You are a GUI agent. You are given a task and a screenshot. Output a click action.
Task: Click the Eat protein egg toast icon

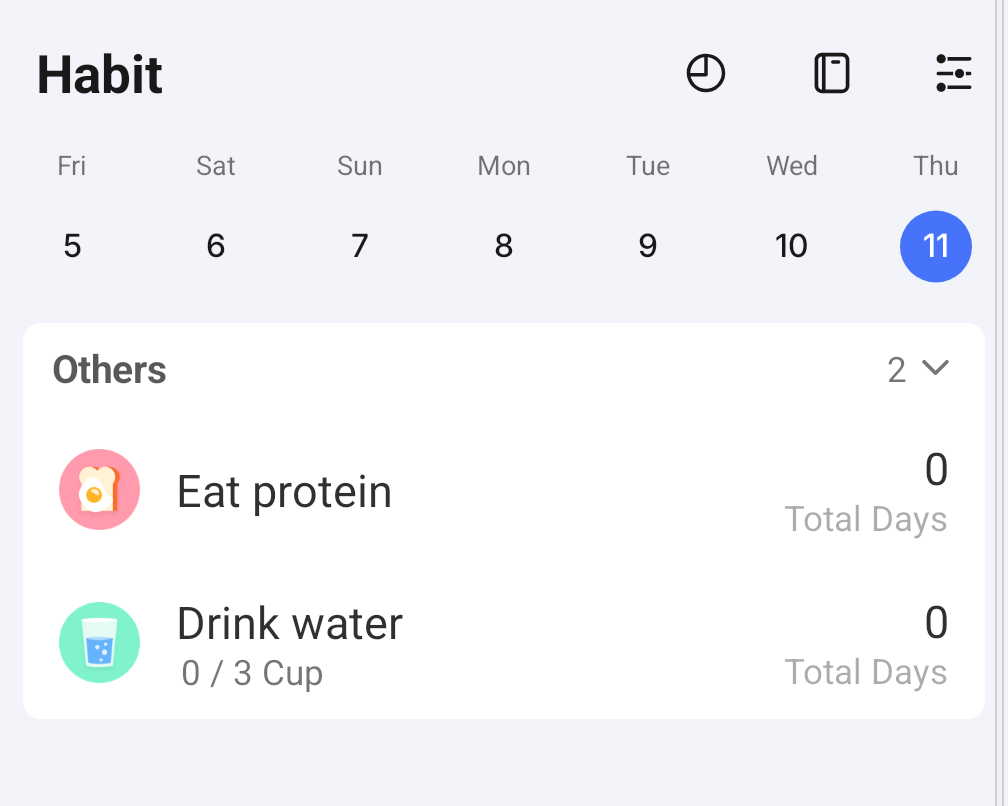(99, 490)
